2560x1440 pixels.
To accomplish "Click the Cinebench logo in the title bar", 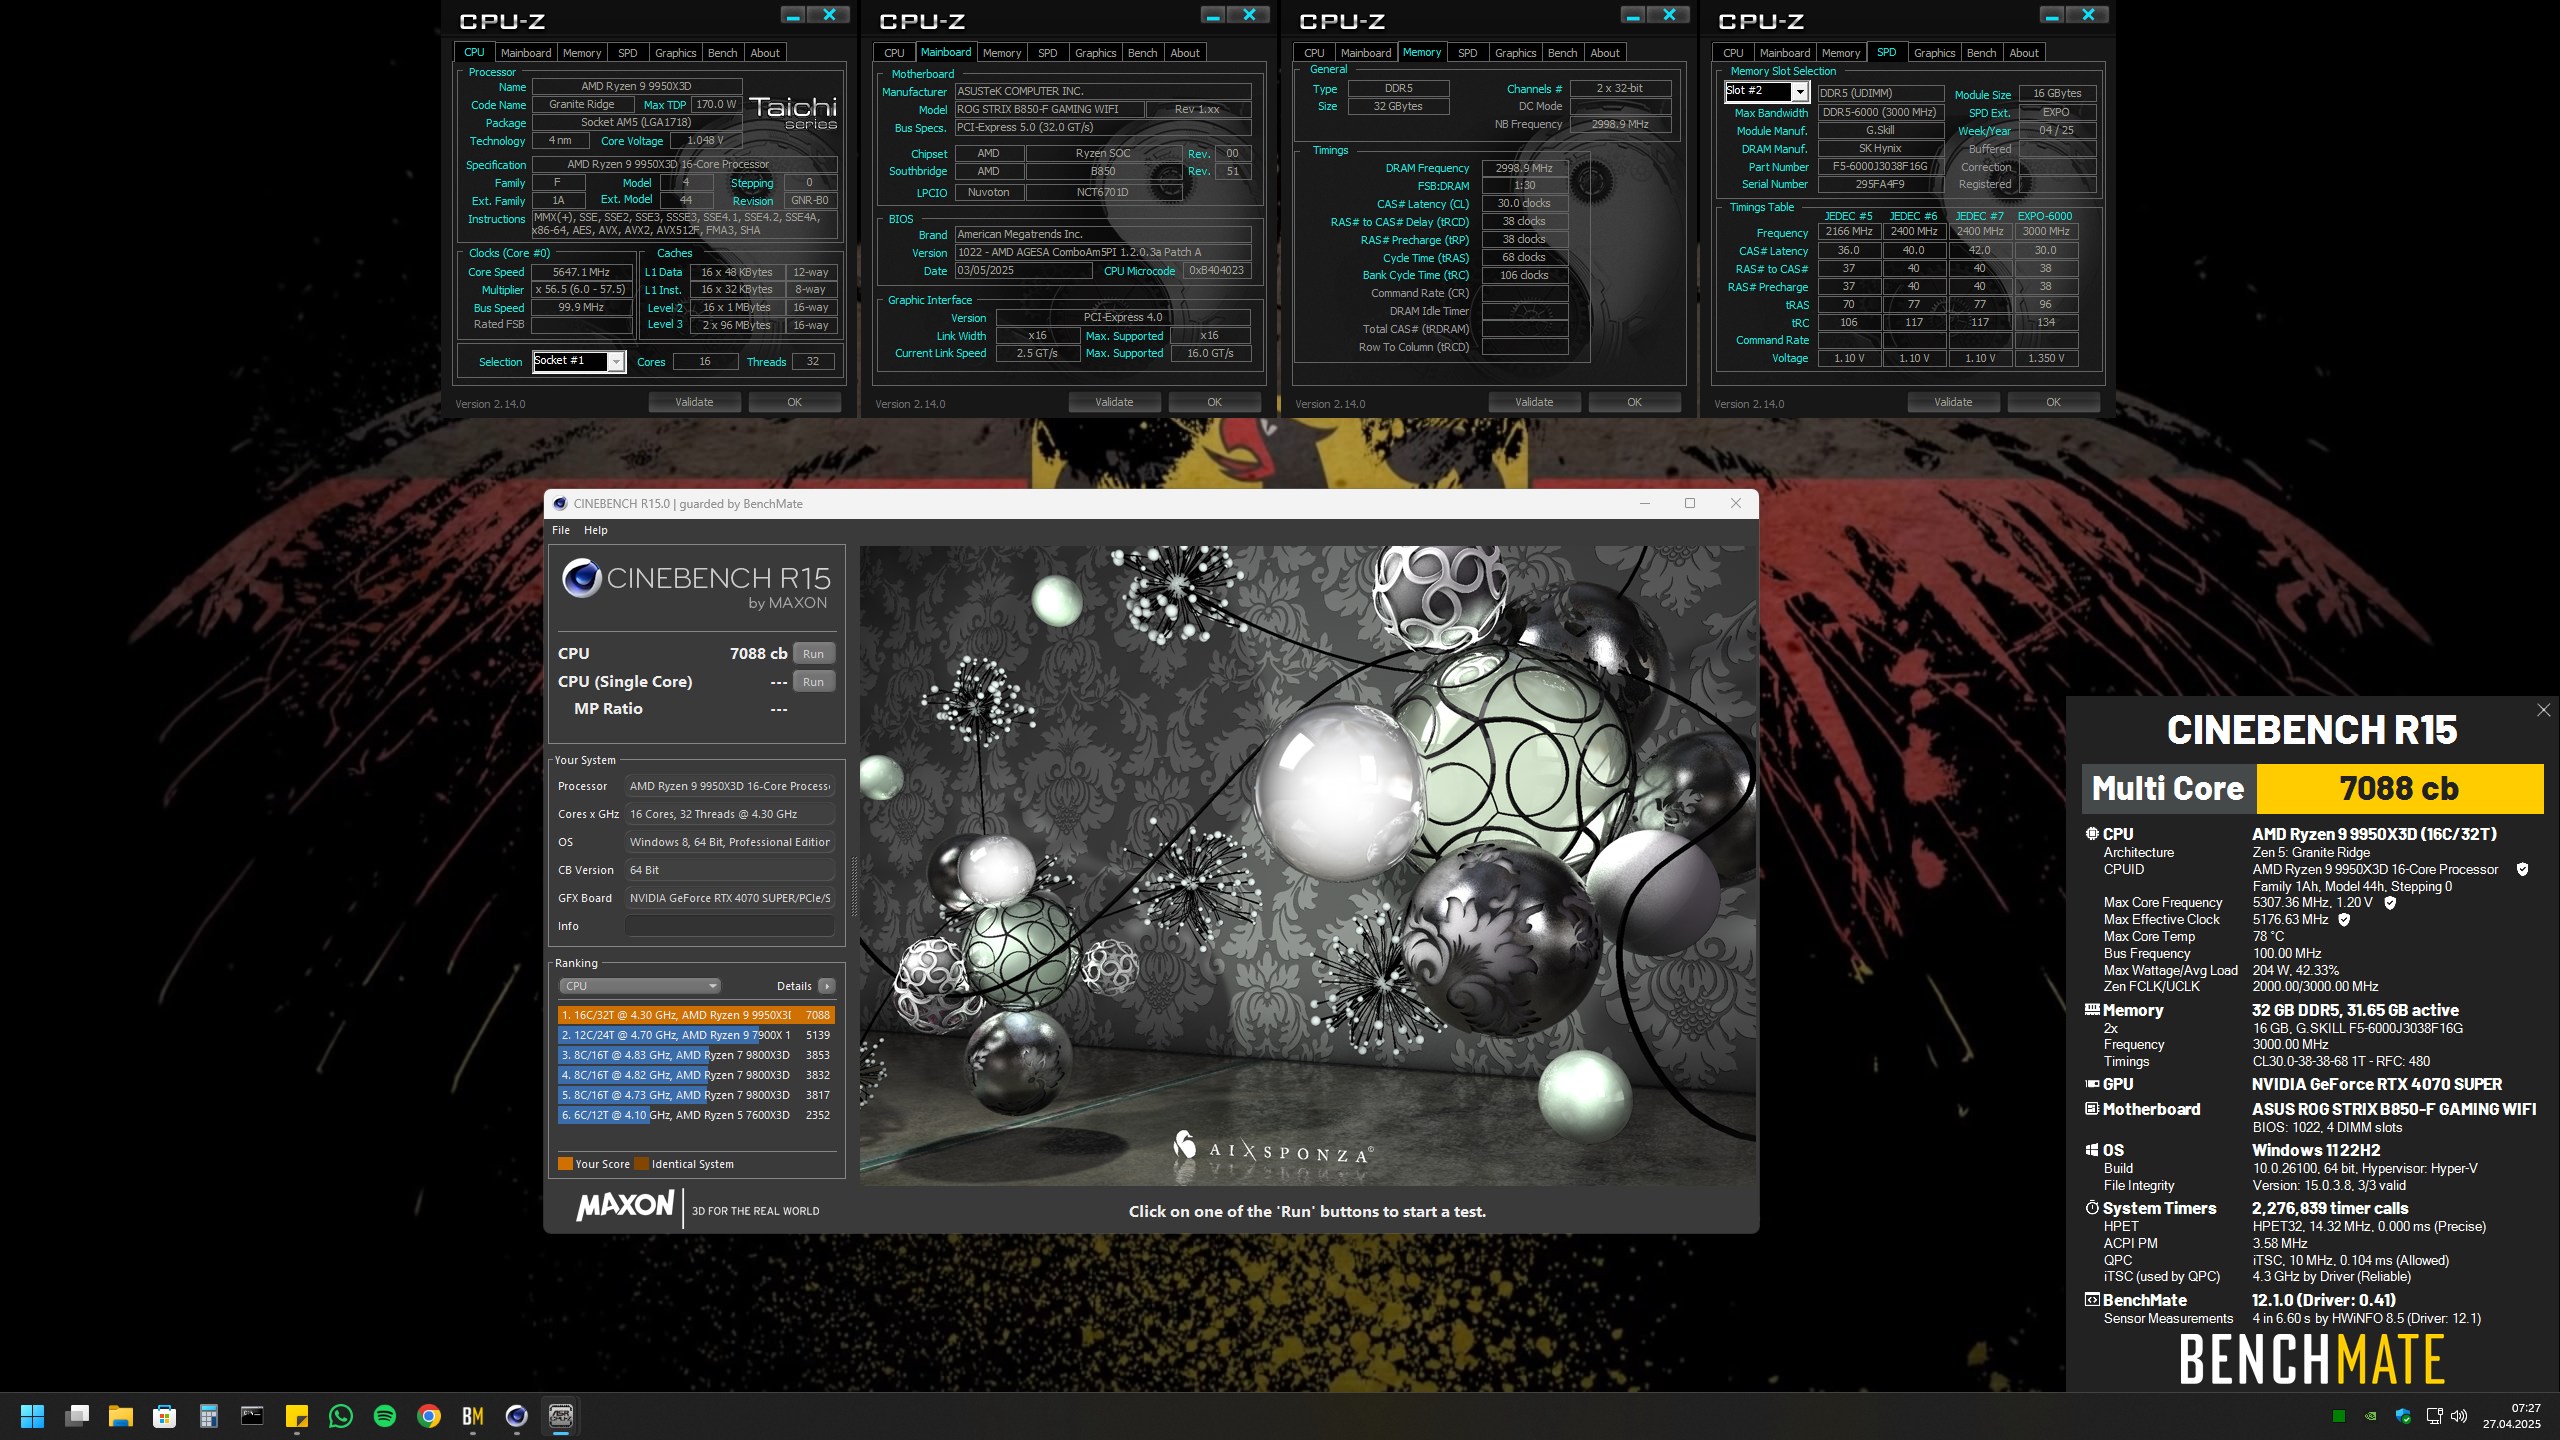I will (x=560, y=504).
